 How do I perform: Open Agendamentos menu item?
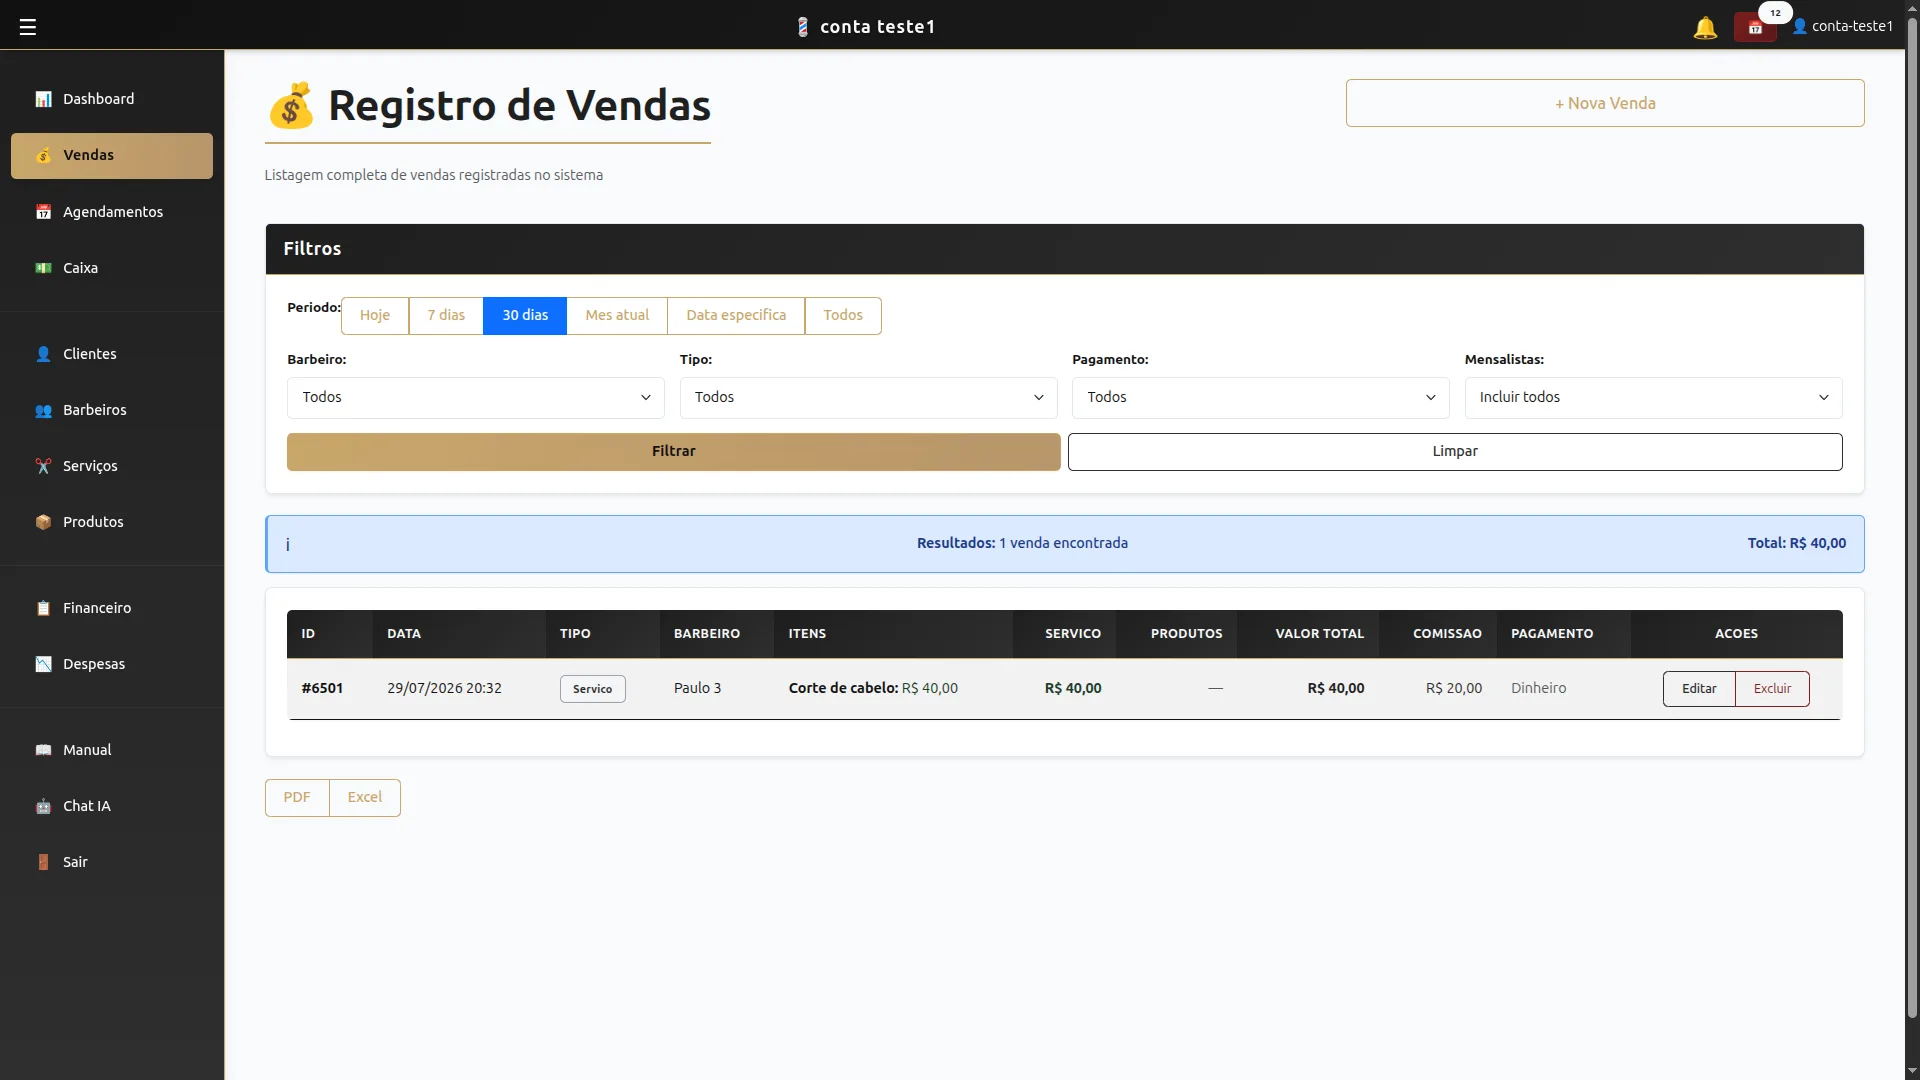(x=112, y=212)
